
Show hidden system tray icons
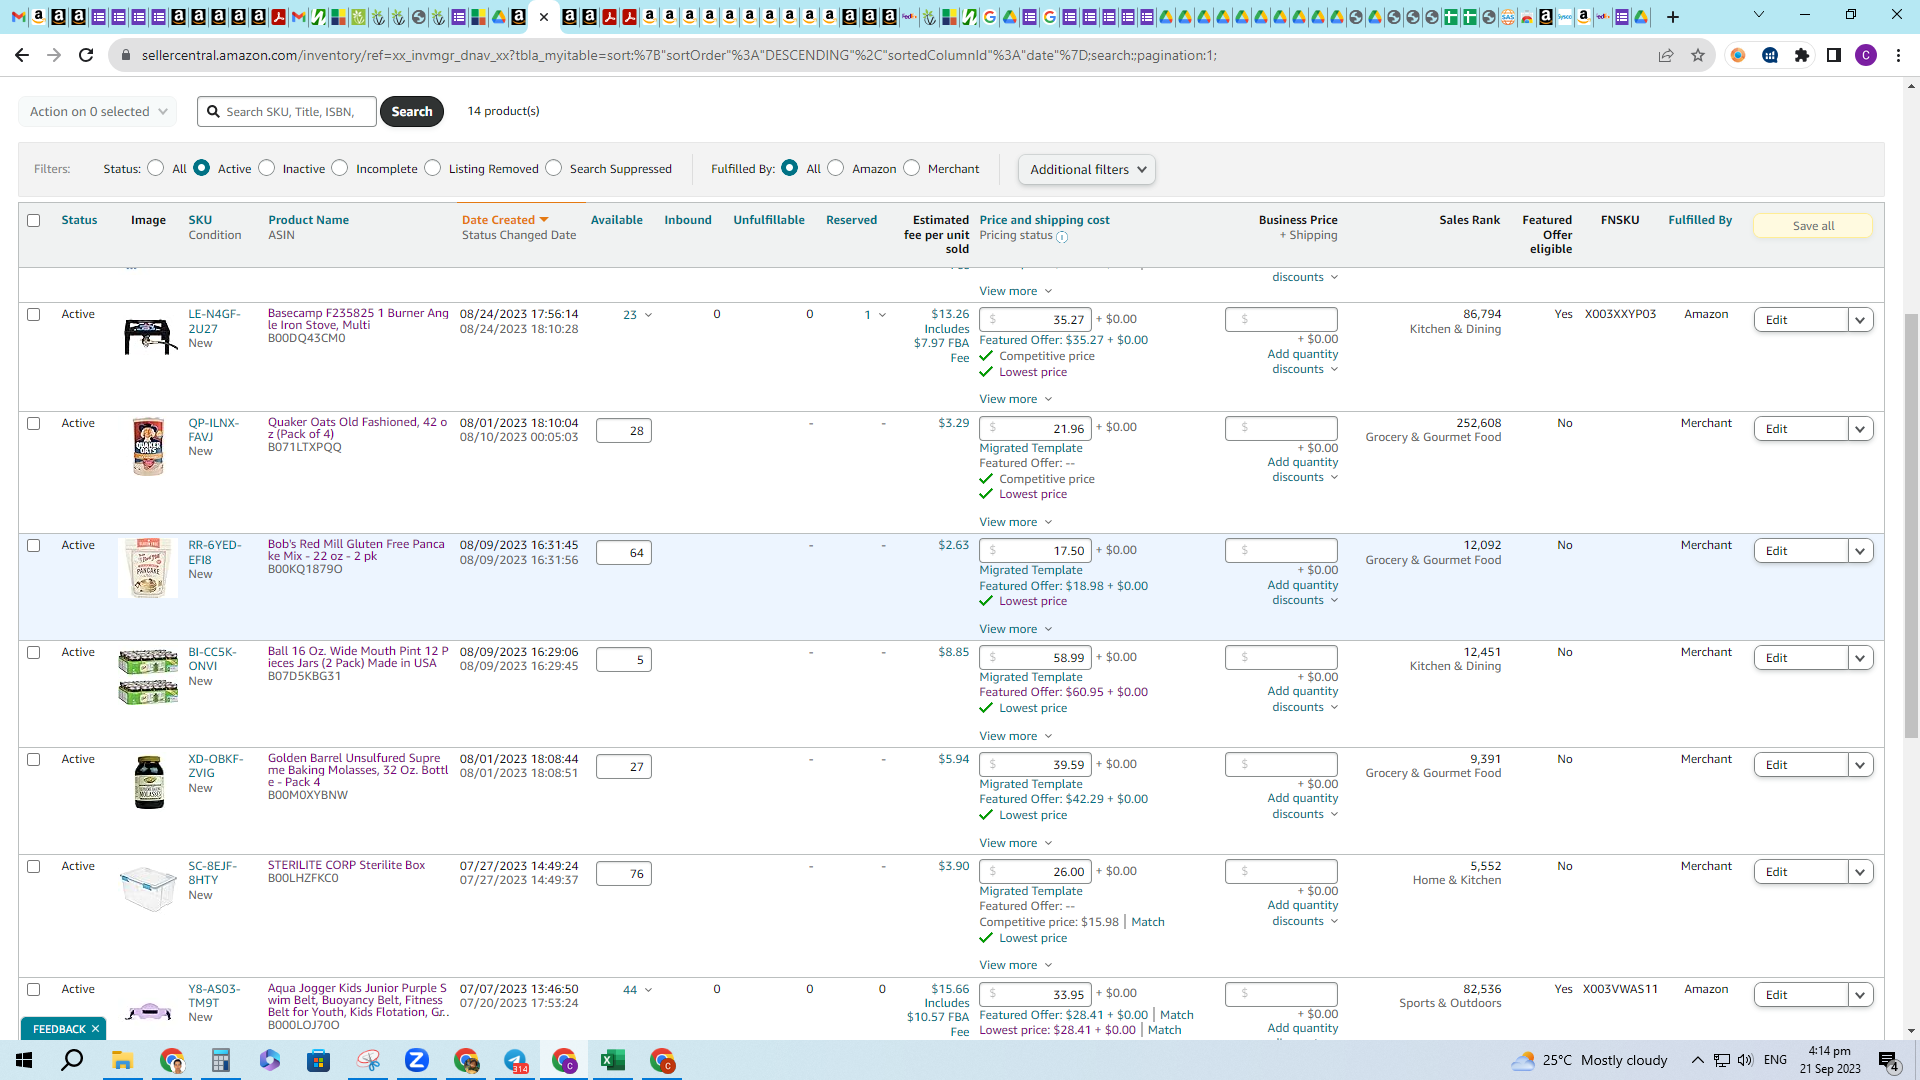click(x=1698, y=1060)
